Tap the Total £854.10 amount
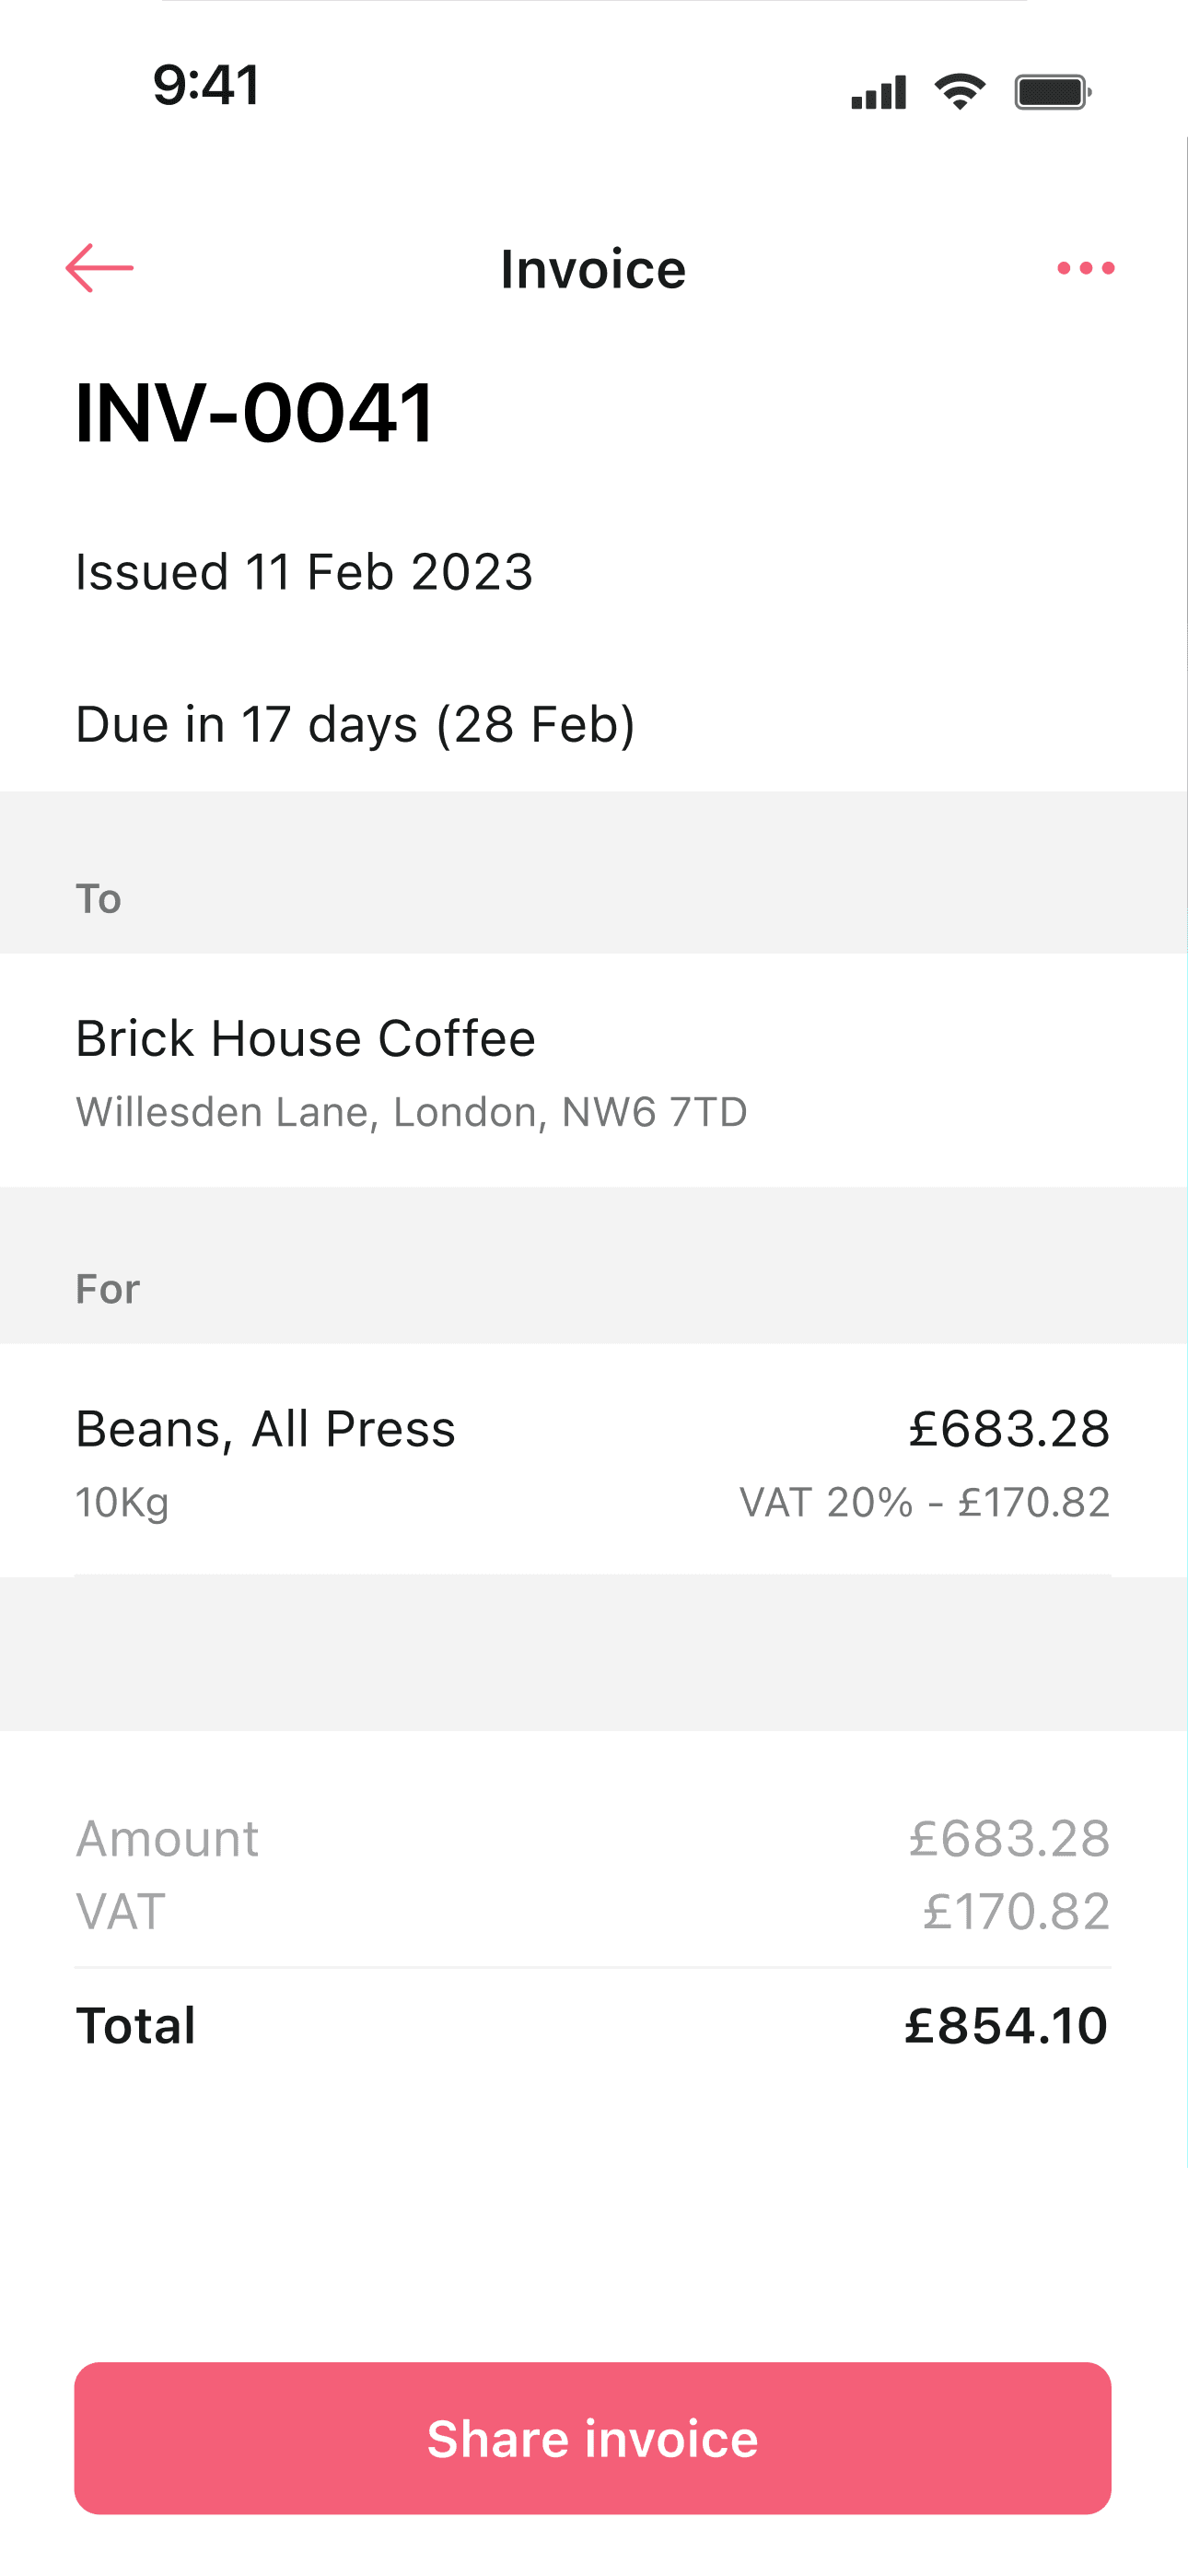This screenshot has height=2576, width=1188. [1005, 2026]
